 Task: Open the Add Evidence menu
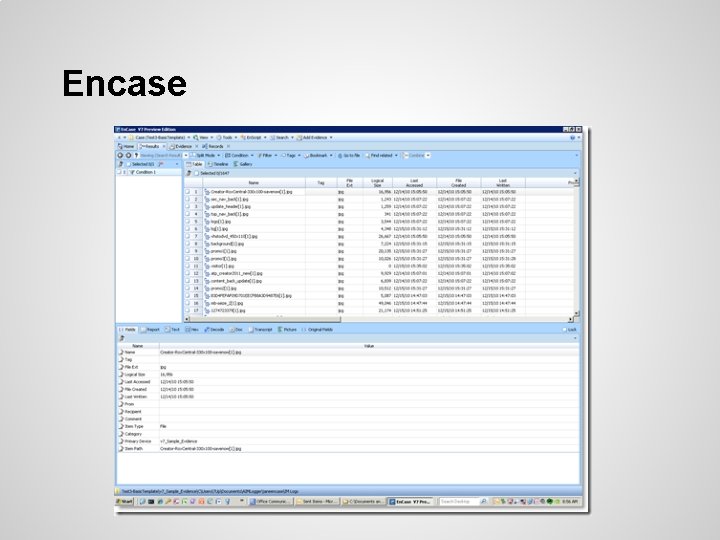[314, 137]
